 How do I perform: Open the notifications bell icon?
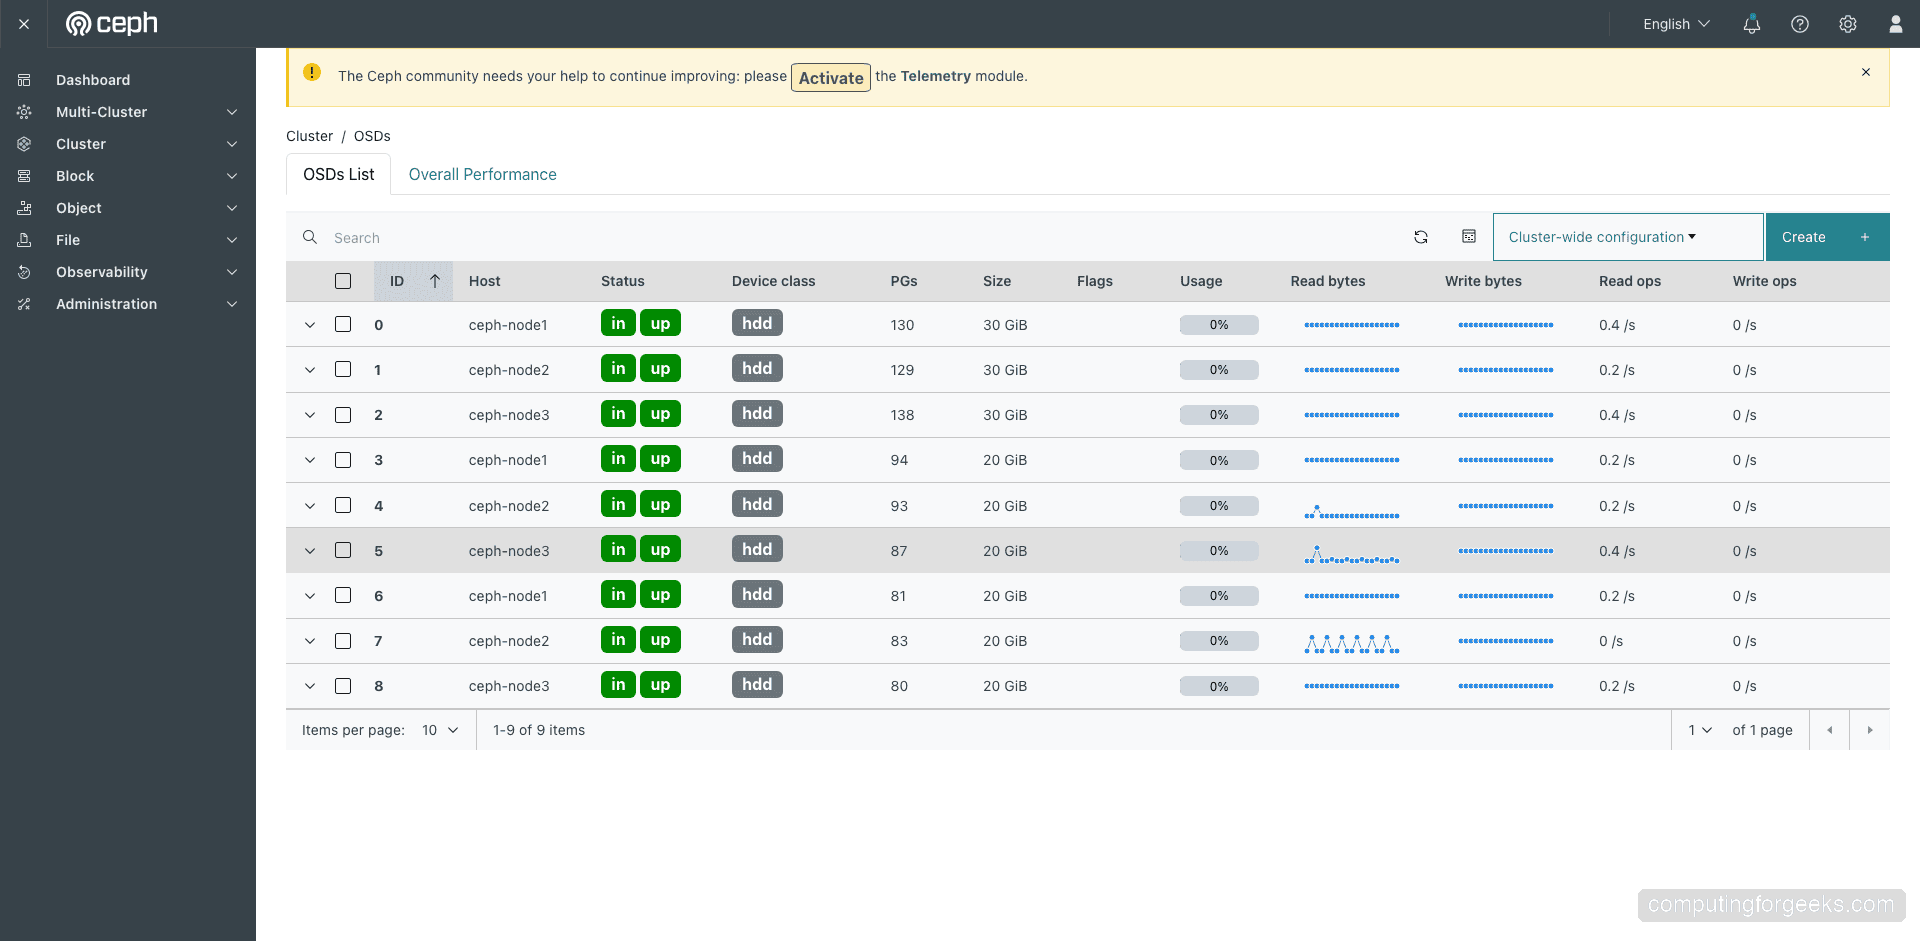pos(1751,24)
